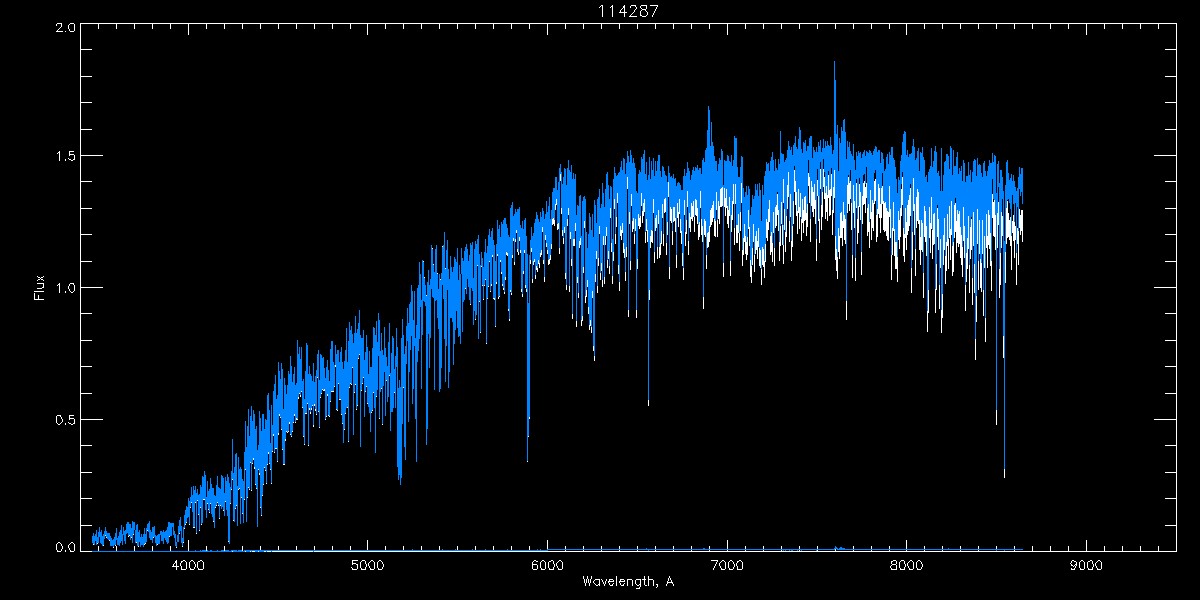Click the emission spike peak near 6900
Image resolution: width=1200 pixels, height=600 pixels.
click(x=709, y=107)
